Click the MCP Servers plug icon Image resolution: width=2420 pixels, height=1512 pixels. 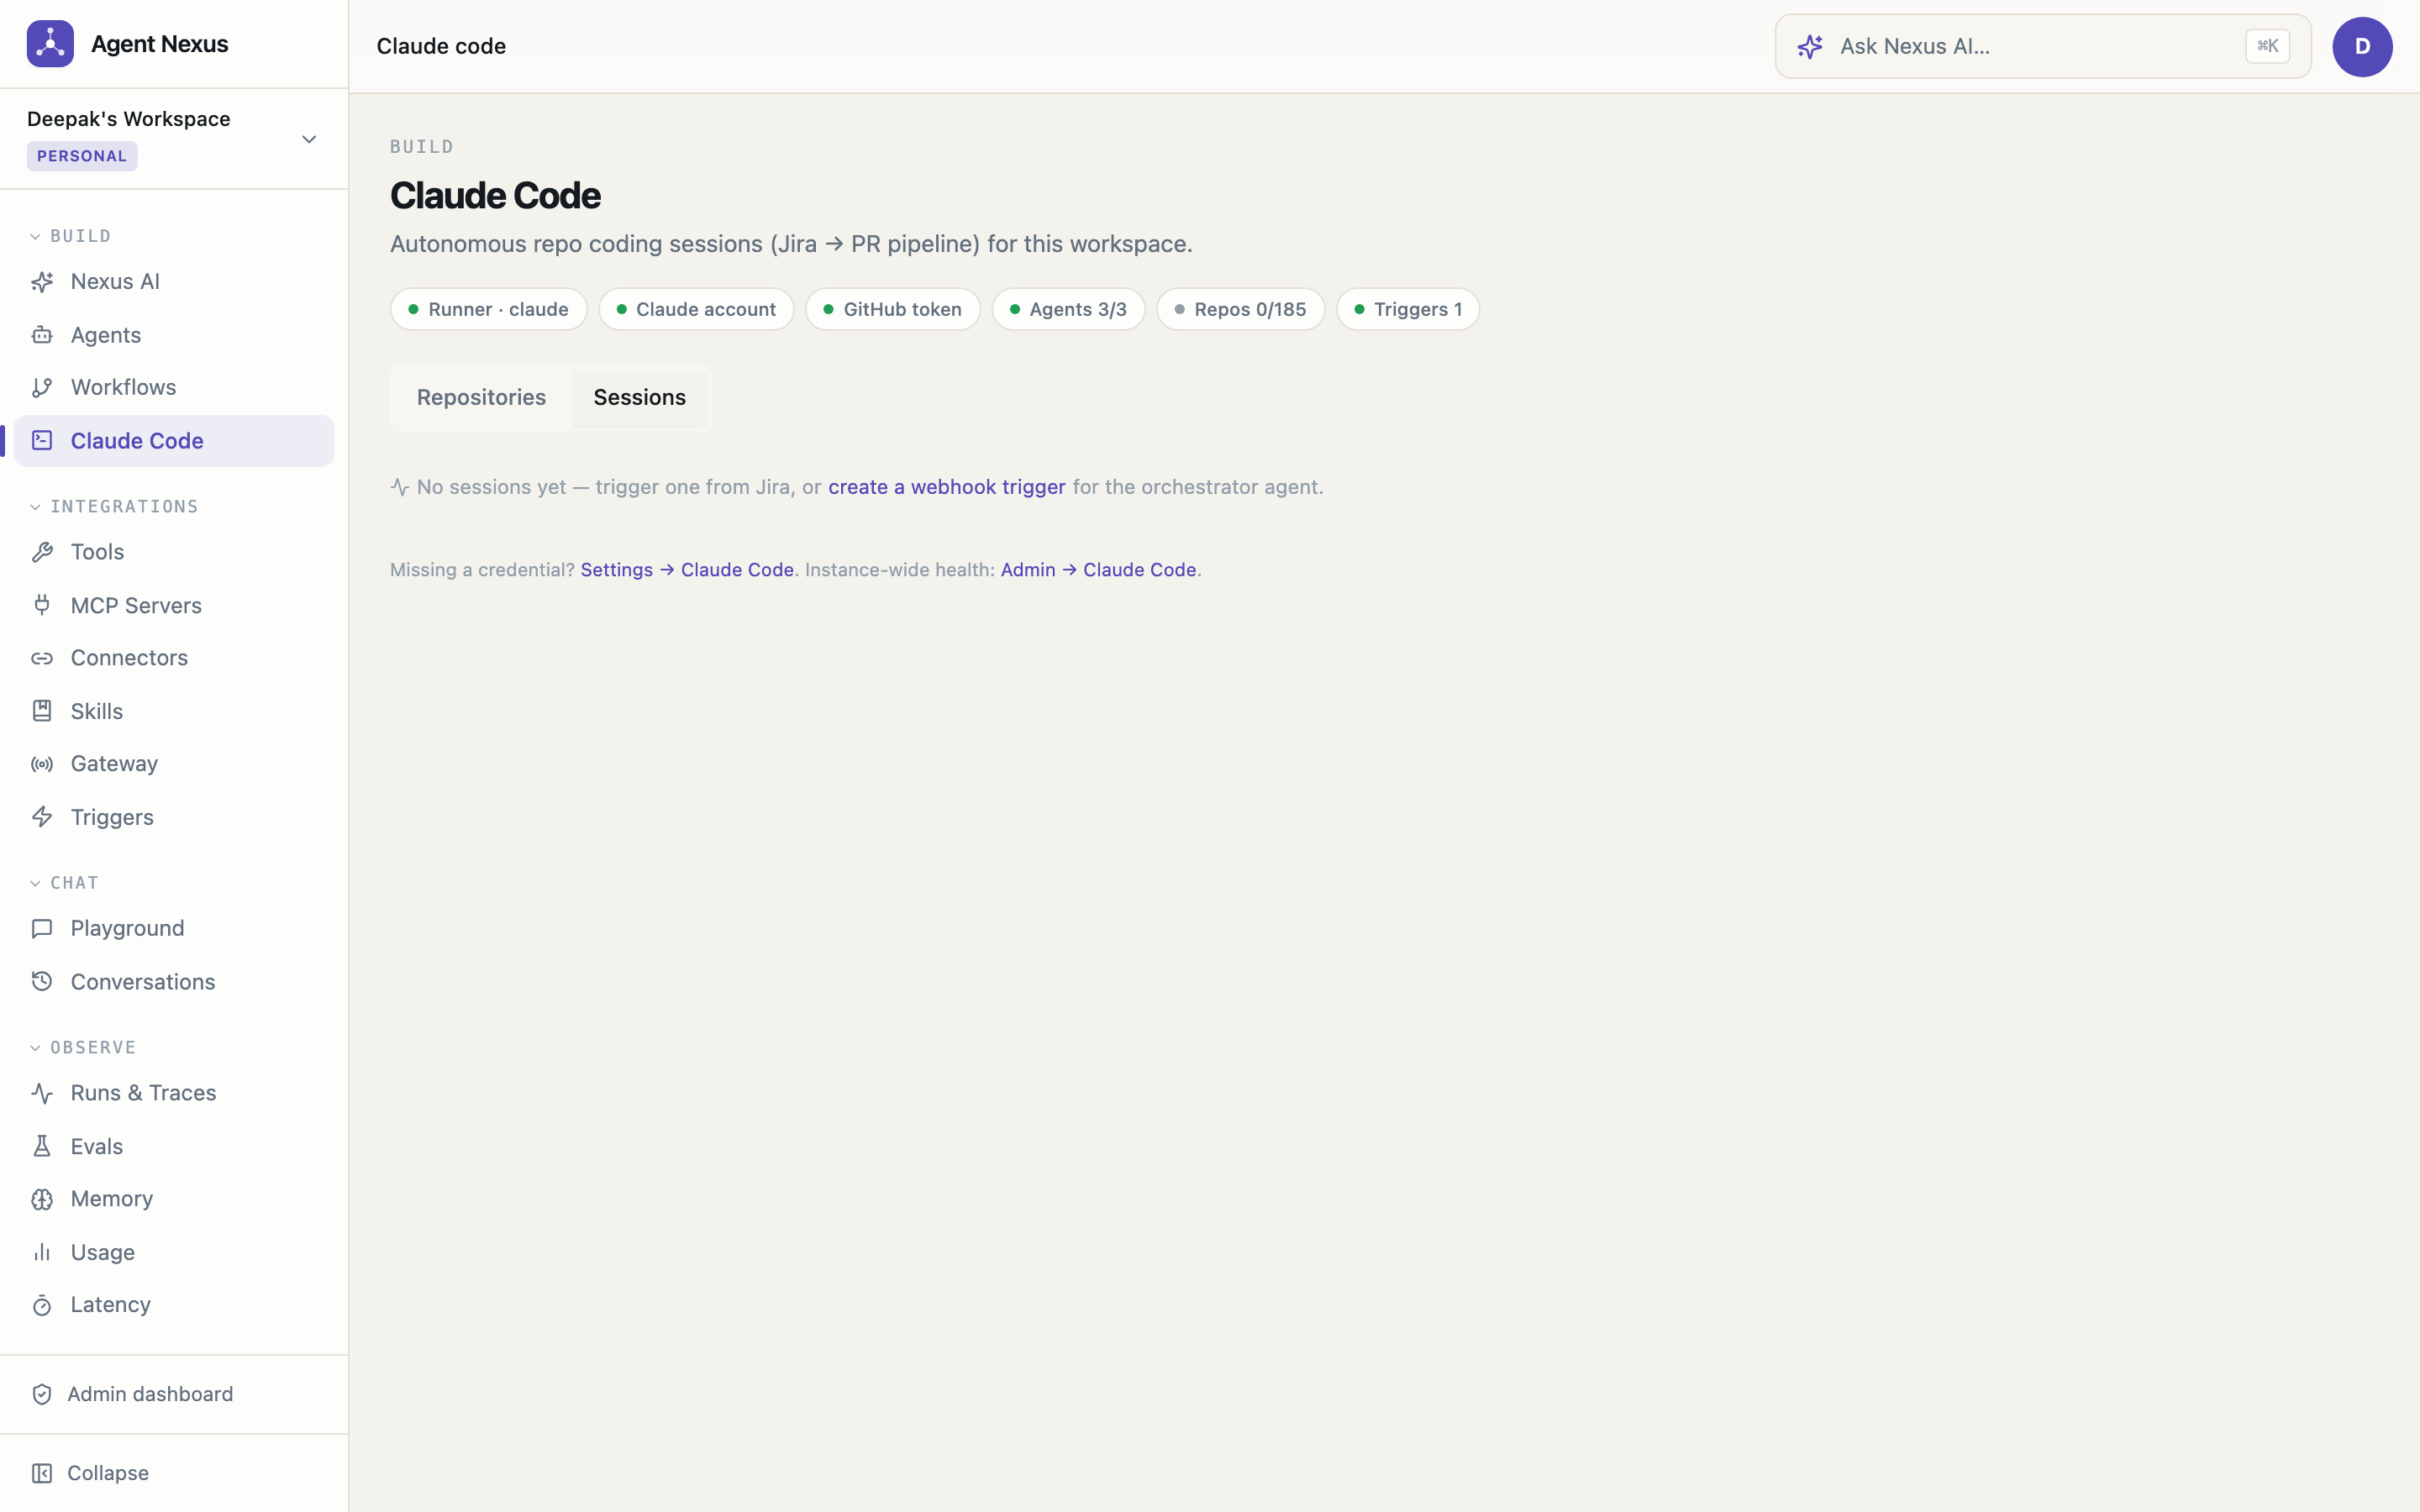coord(42,605)
